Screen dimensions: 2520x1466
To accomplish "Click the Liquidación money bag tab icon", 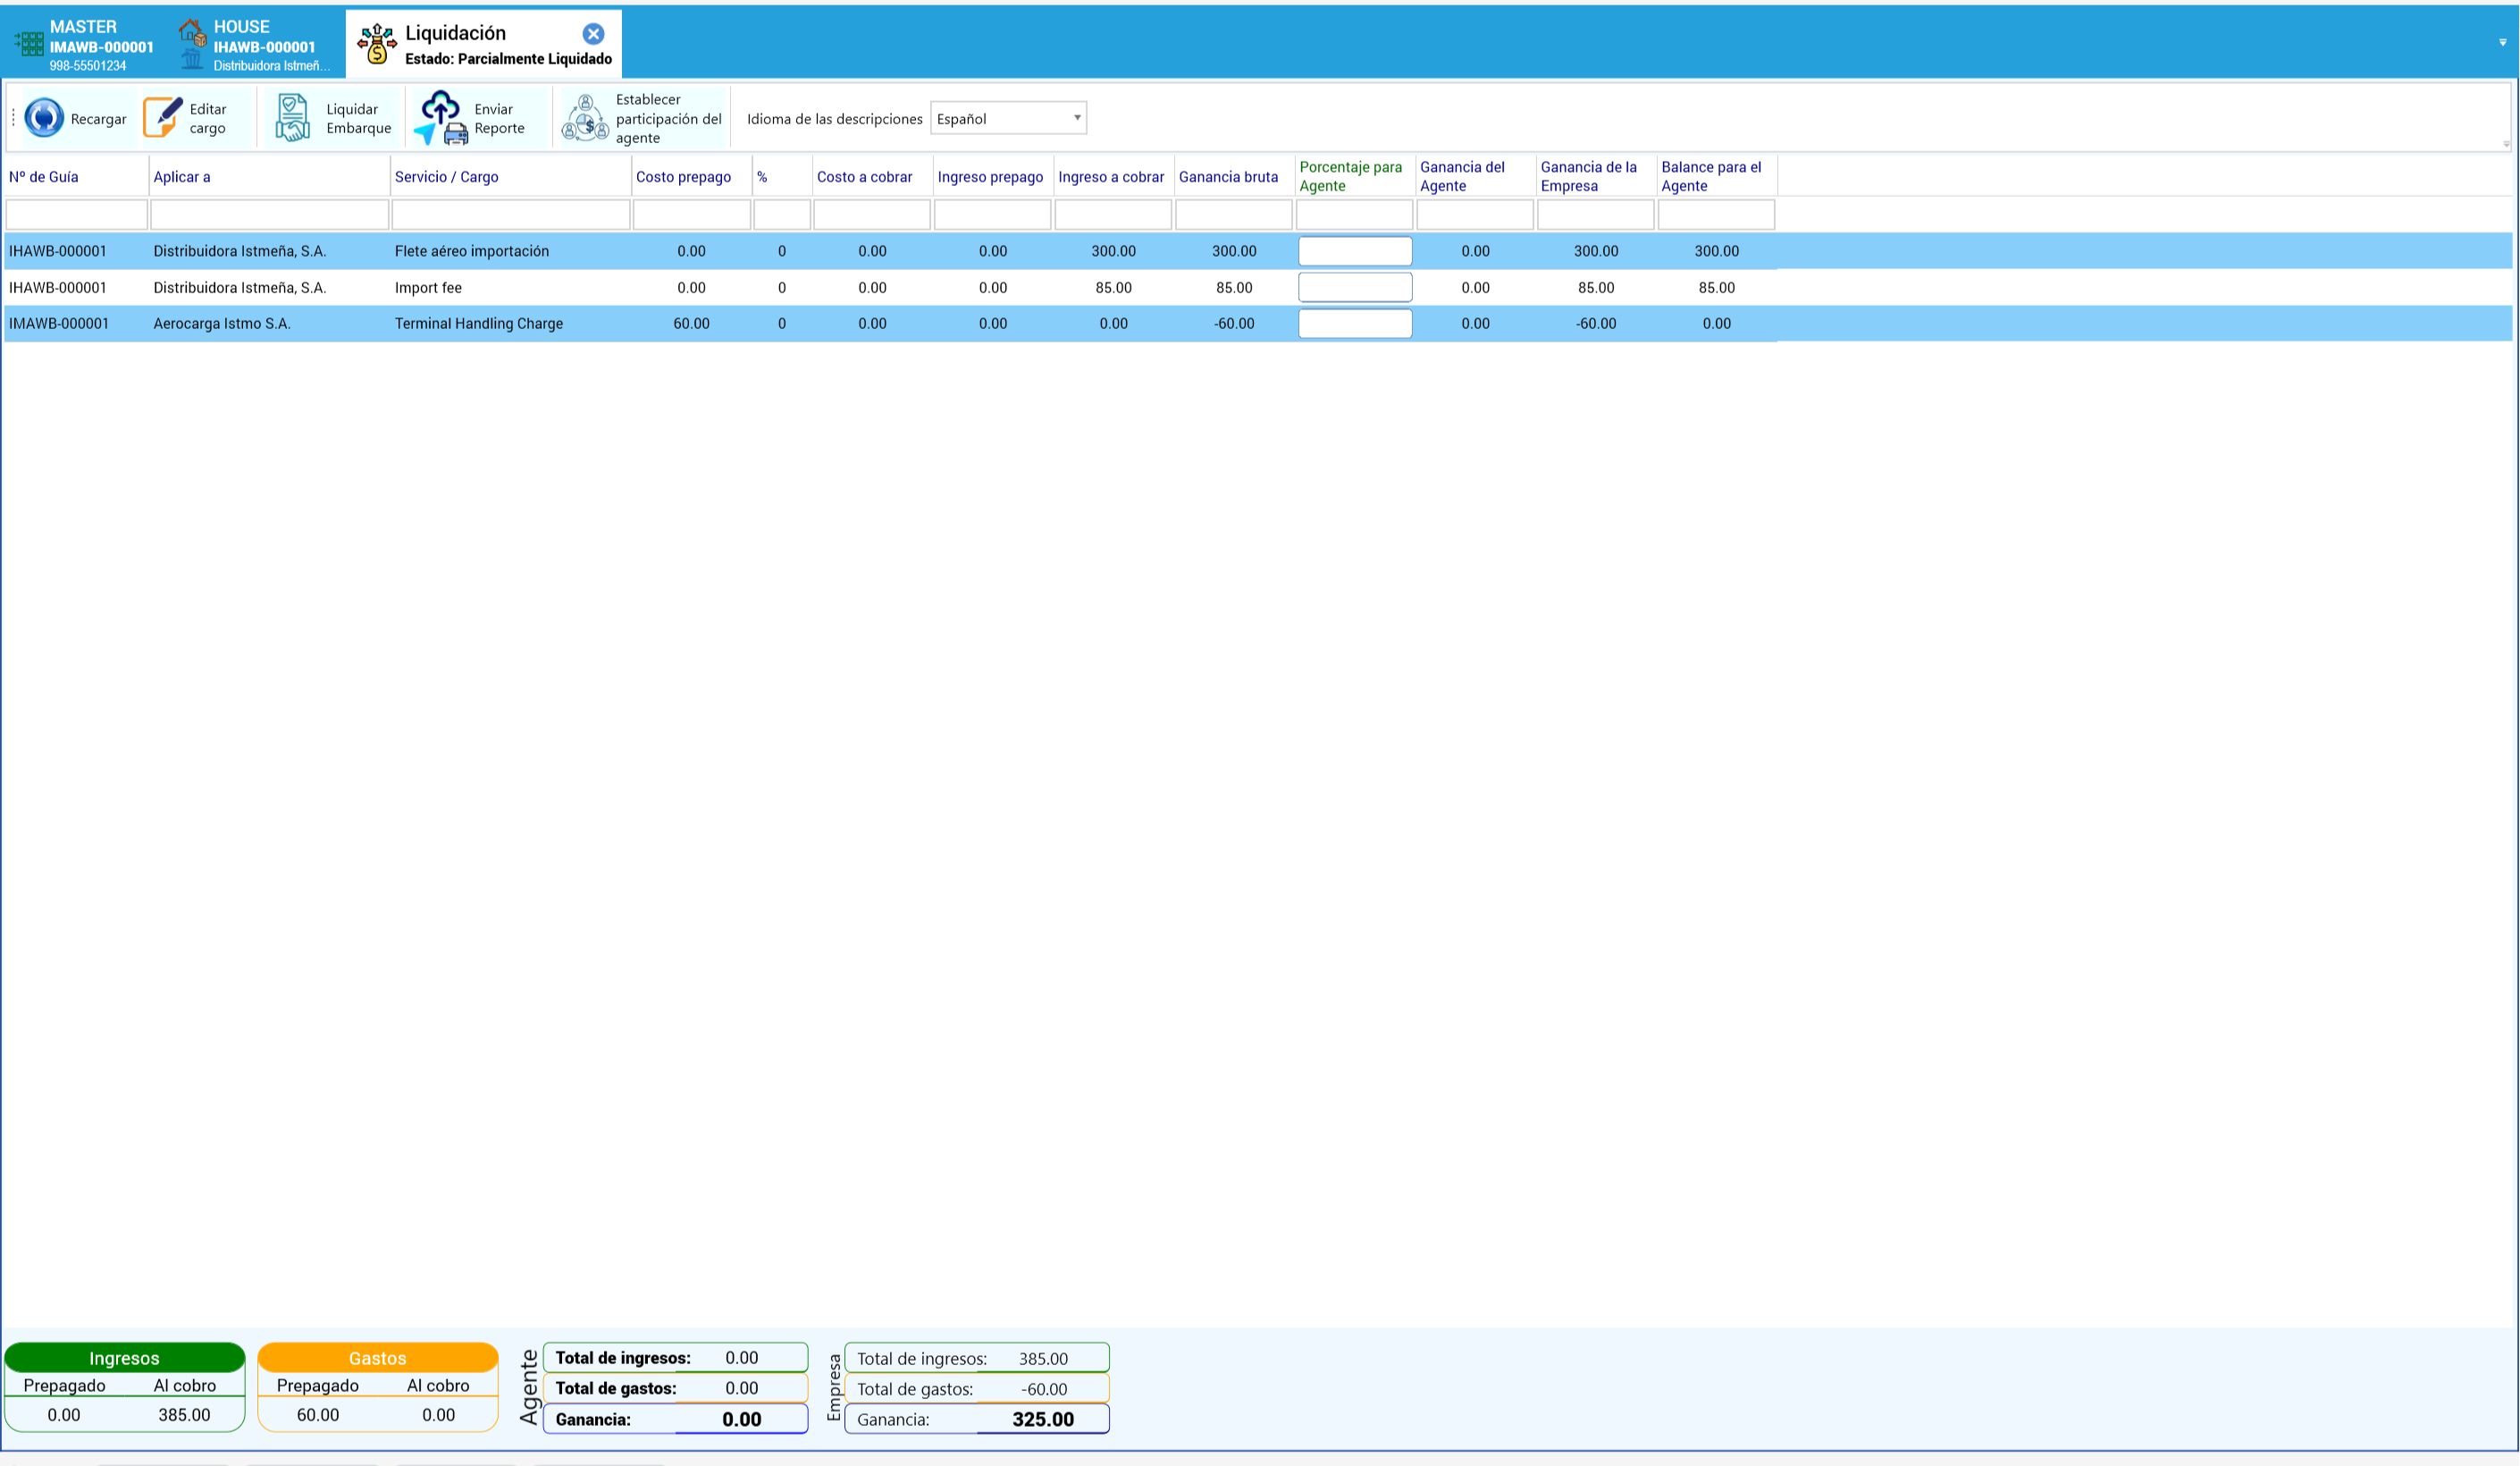I will coord(377,44).
